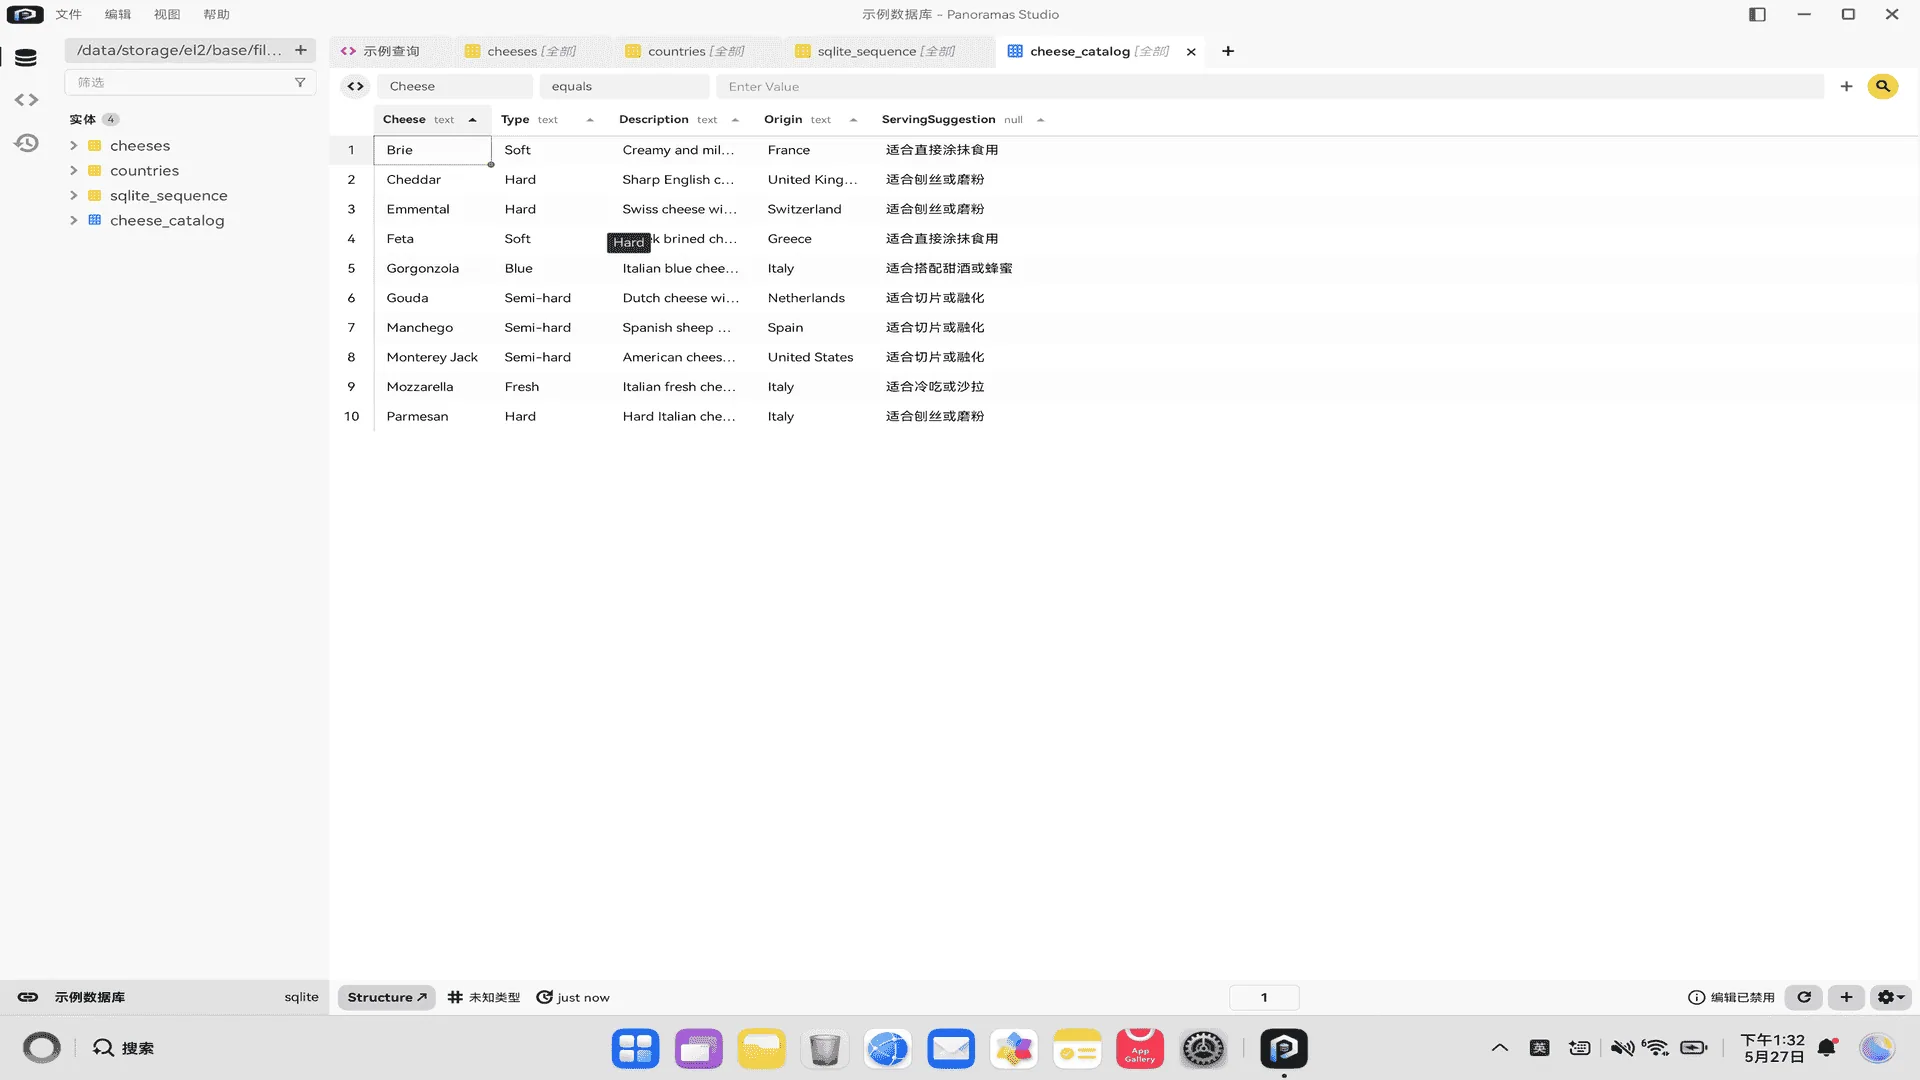
Task: Open the Cheese filter field dropdown
Action: pos(455,87)
